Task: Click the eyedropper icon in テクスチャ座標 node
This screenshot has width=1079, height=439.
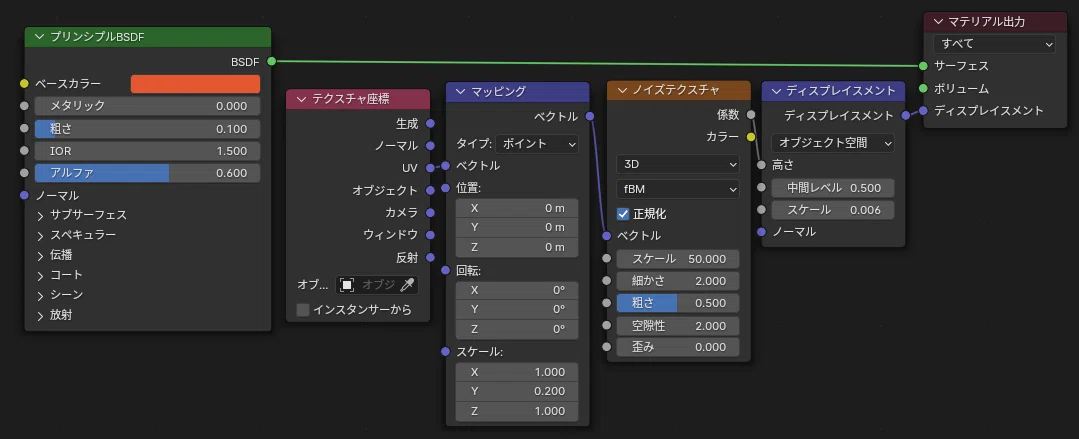Action: [407, 285]
